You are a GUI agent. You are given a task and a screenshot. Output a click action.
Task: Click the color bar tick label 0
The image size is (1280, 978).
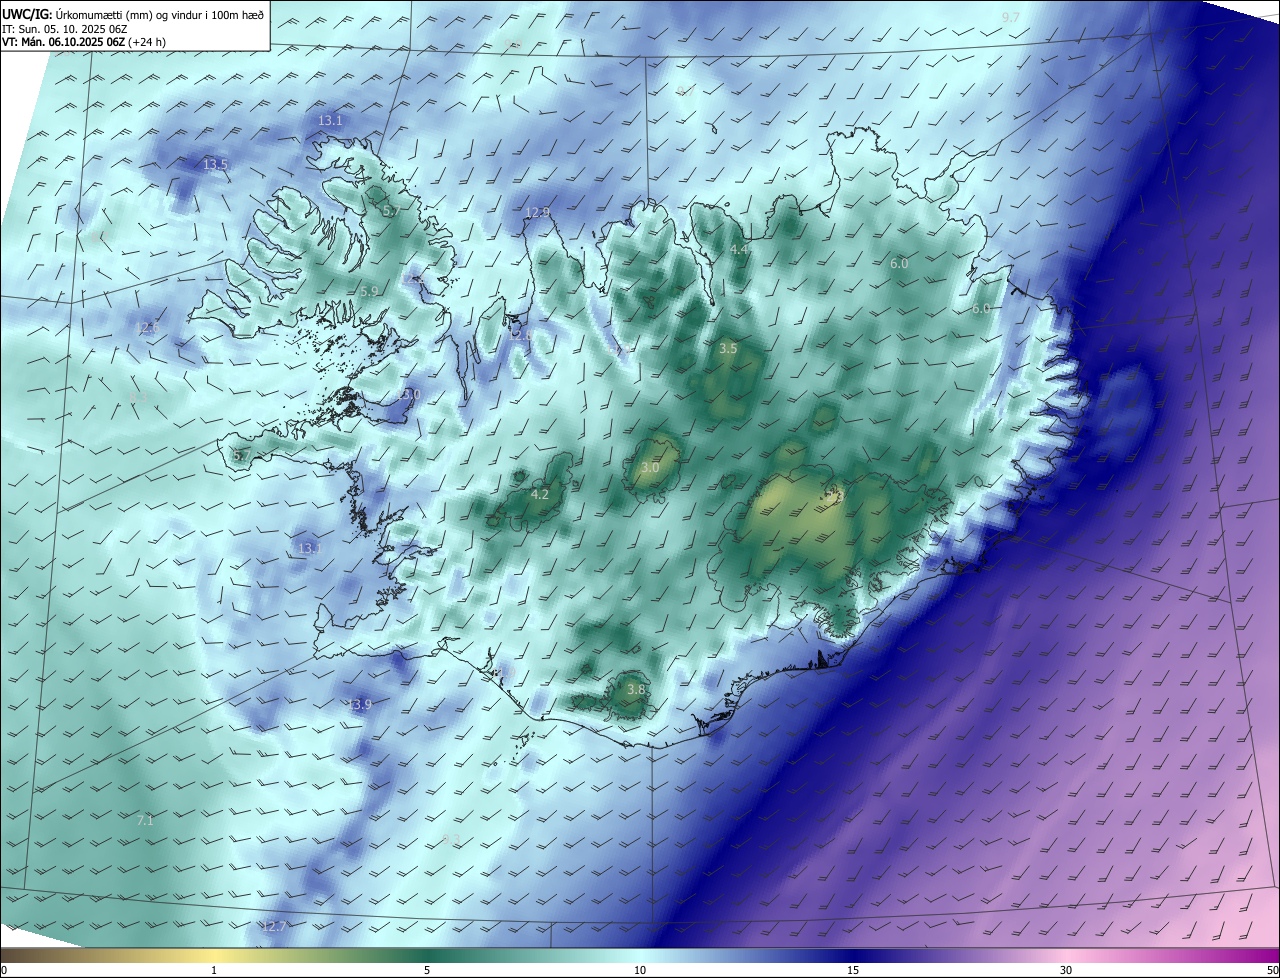pyautogui.click(x=3, y=970)
